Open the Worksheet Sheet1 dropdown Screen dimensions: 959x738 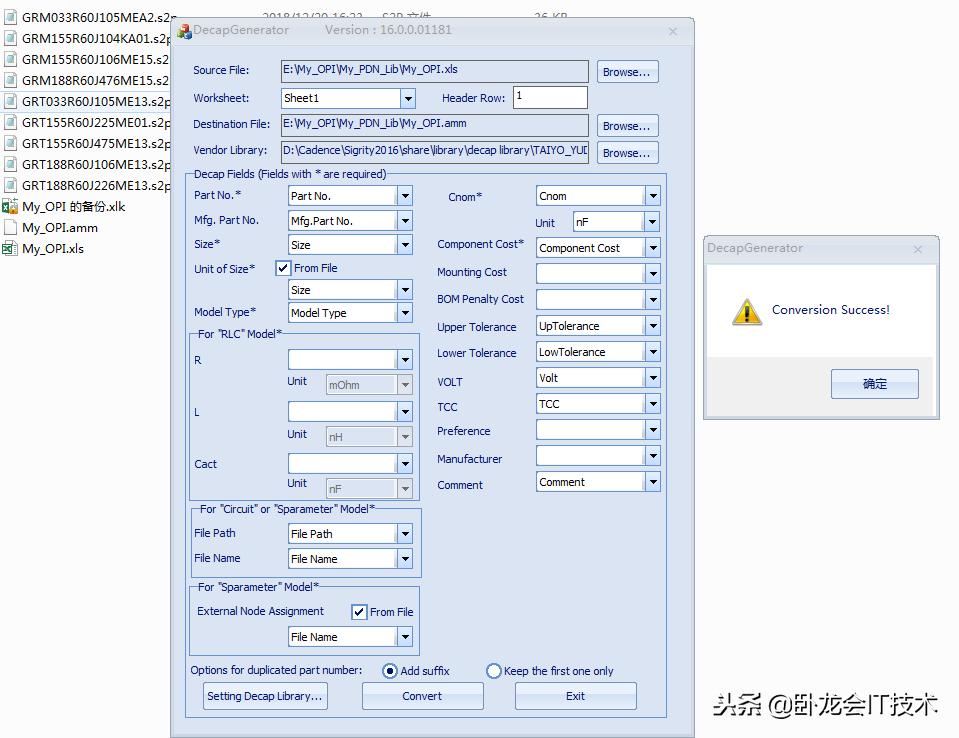pos(408,98)
